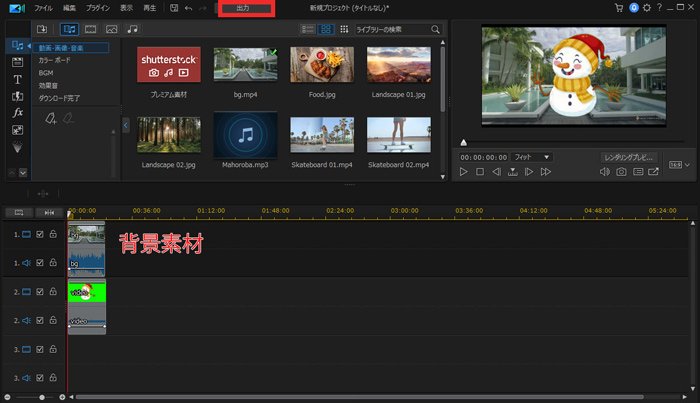The width and height of the screenshot is (700, 403).
Task: Toggle video track 1 checkbox
Action: point(40,234)
